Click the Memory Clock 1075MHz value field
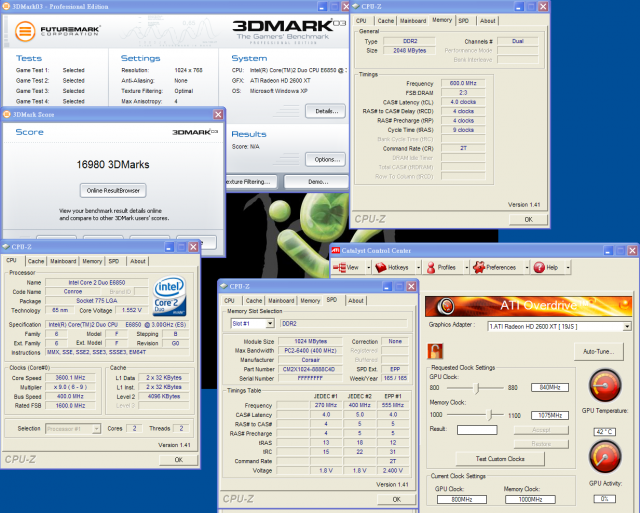This screenshot has width=640, height=513. click(550, 415)
